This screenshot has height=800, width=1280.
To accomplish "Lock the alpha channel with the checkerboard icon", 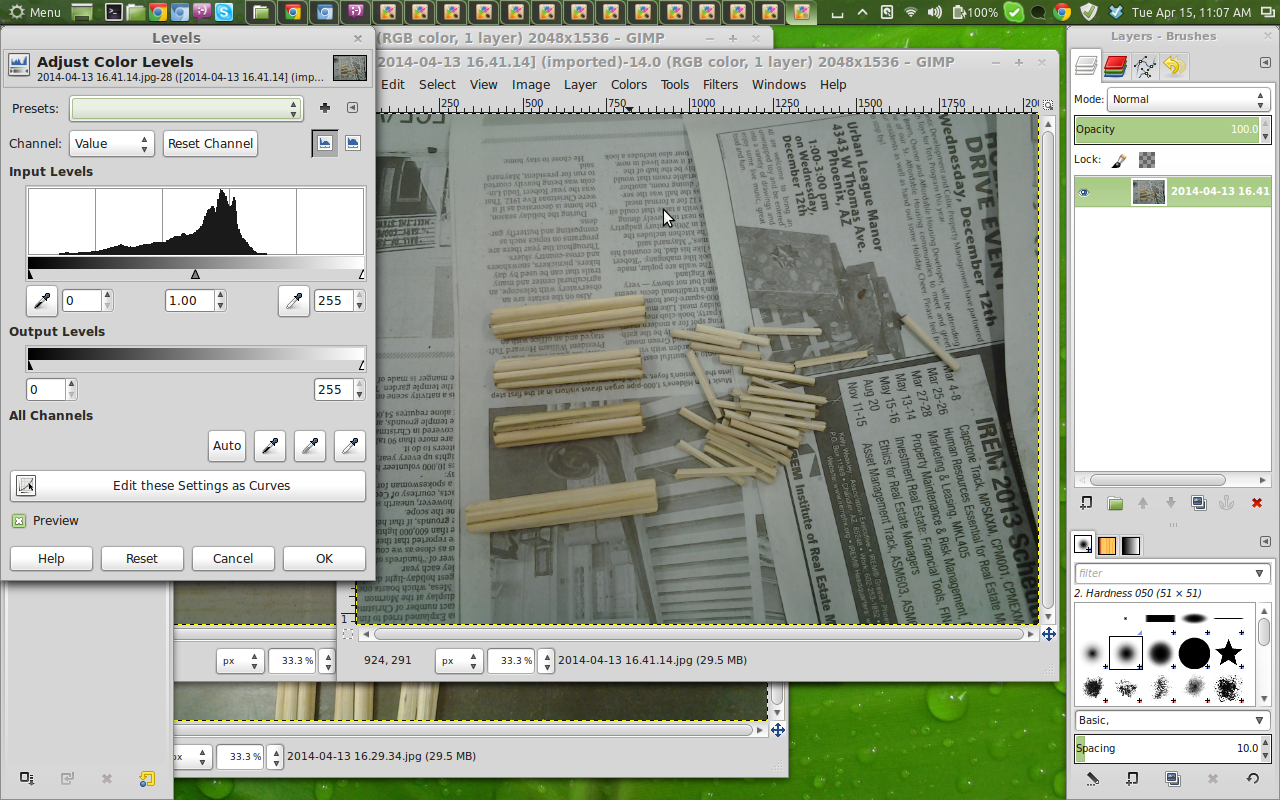I will coord(1146,159).
